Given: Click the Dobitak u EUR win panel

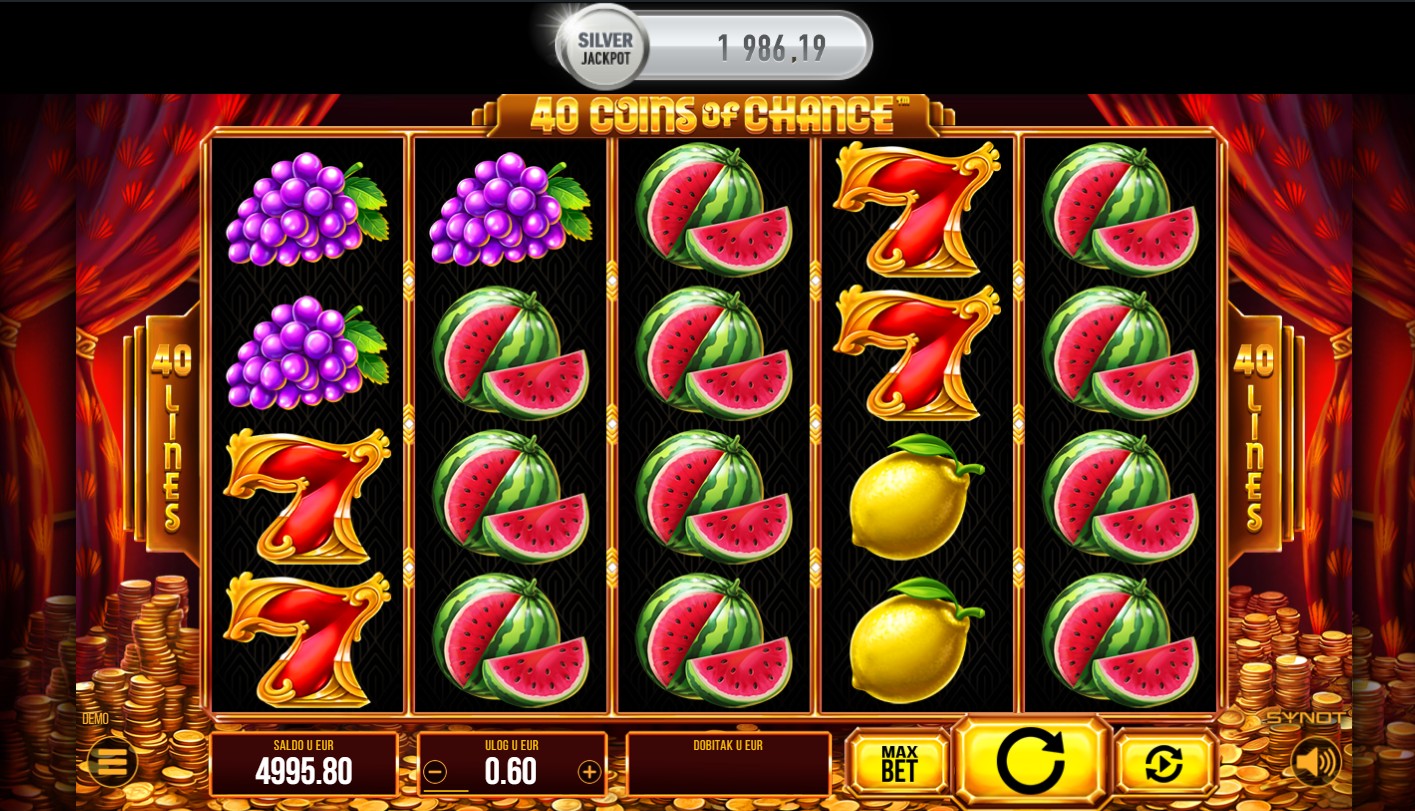Looking at the screenshot, I should (x=728, y=764).
